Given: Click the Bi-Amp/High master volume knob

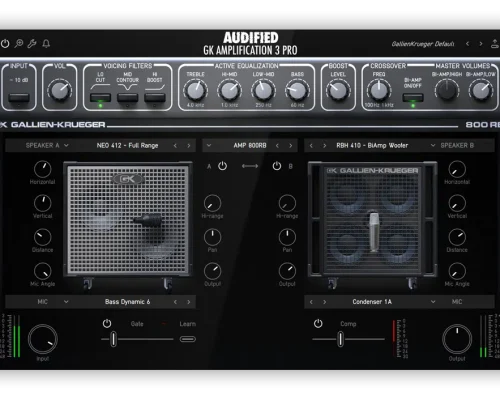Looking at the screenshot, I should (447, 90).
